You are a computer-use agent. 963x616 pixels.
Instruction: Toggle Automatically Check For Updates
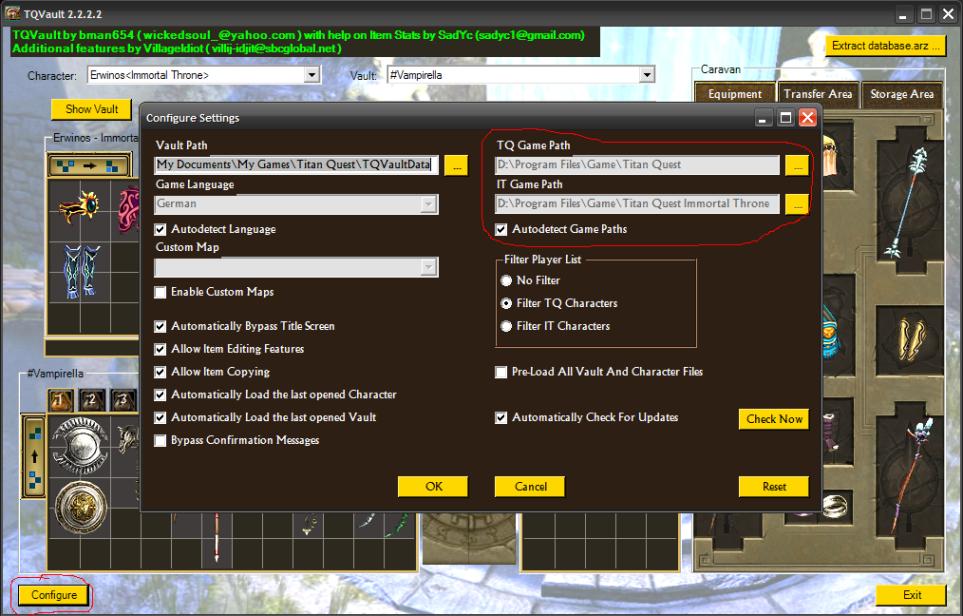click(x=501, y=418)
